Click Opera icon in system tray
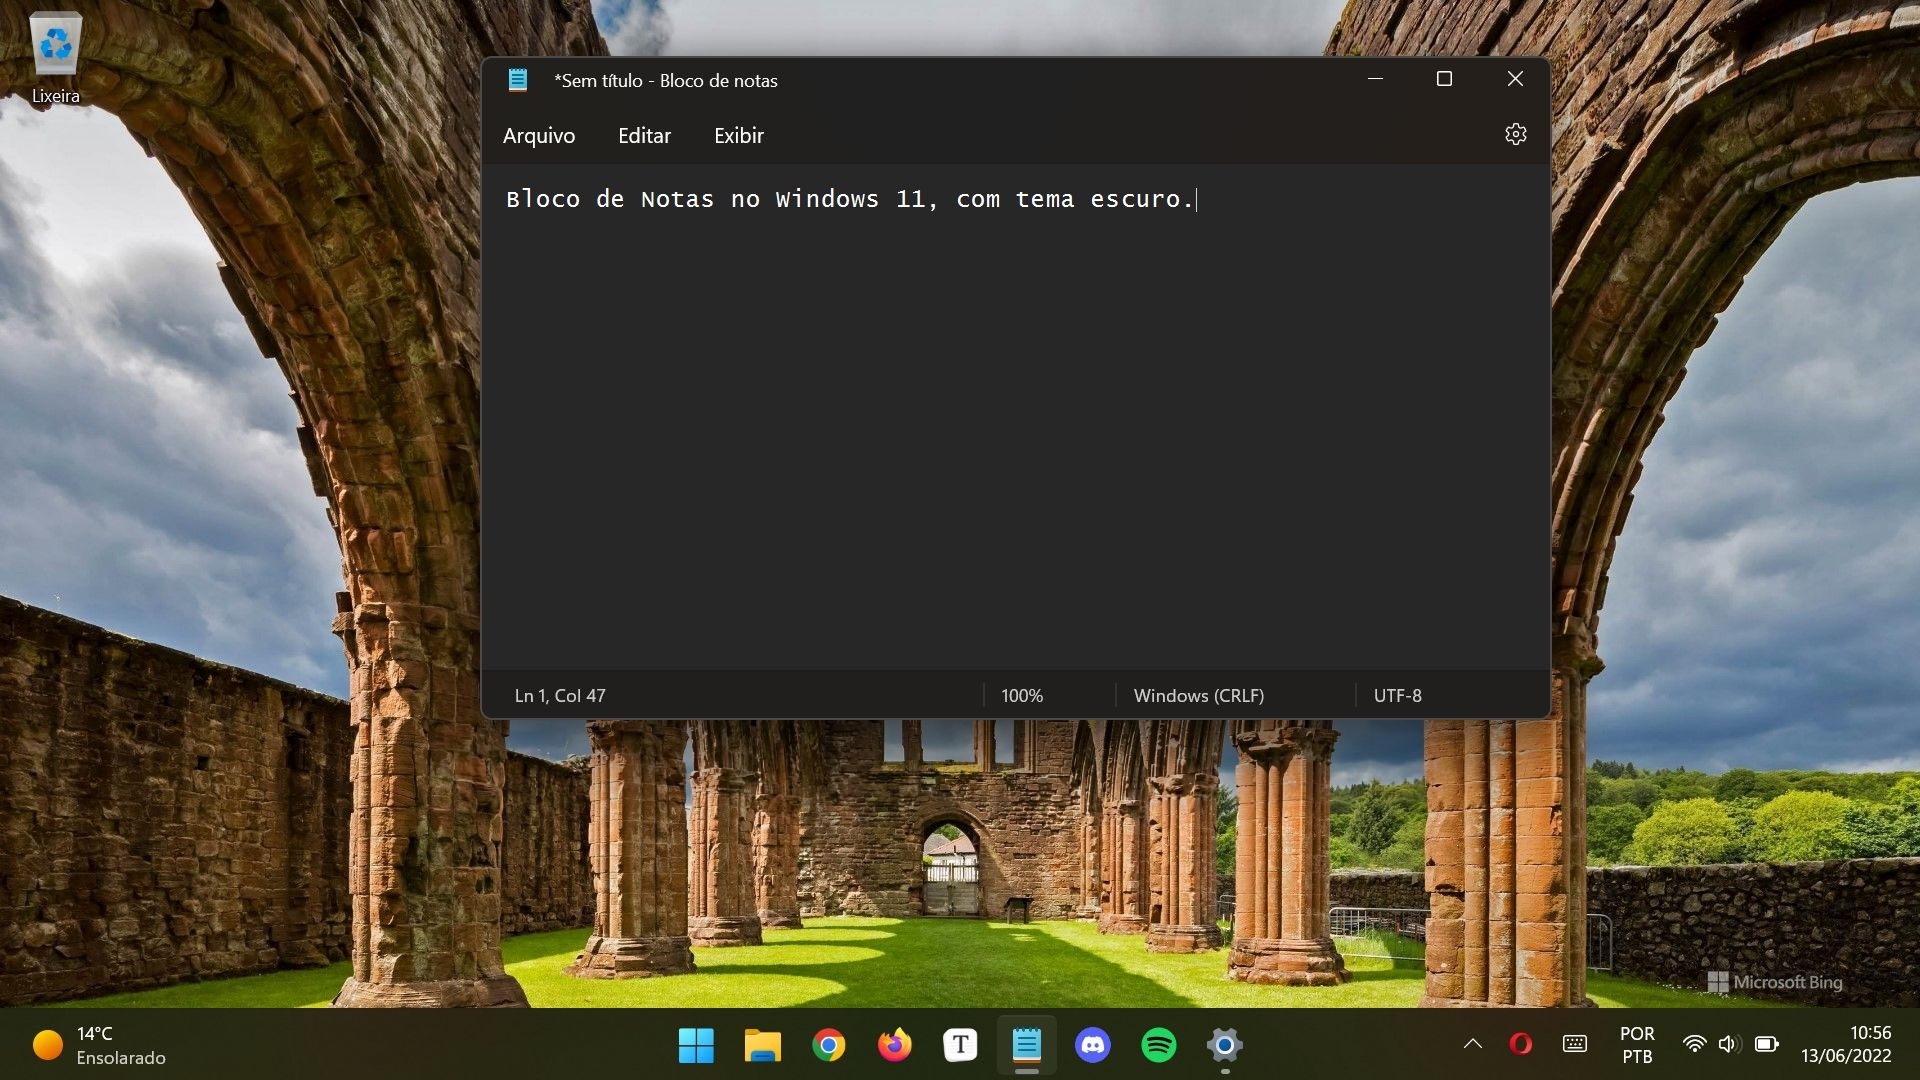The image size is (1920, 1080). point(1520,1044)
